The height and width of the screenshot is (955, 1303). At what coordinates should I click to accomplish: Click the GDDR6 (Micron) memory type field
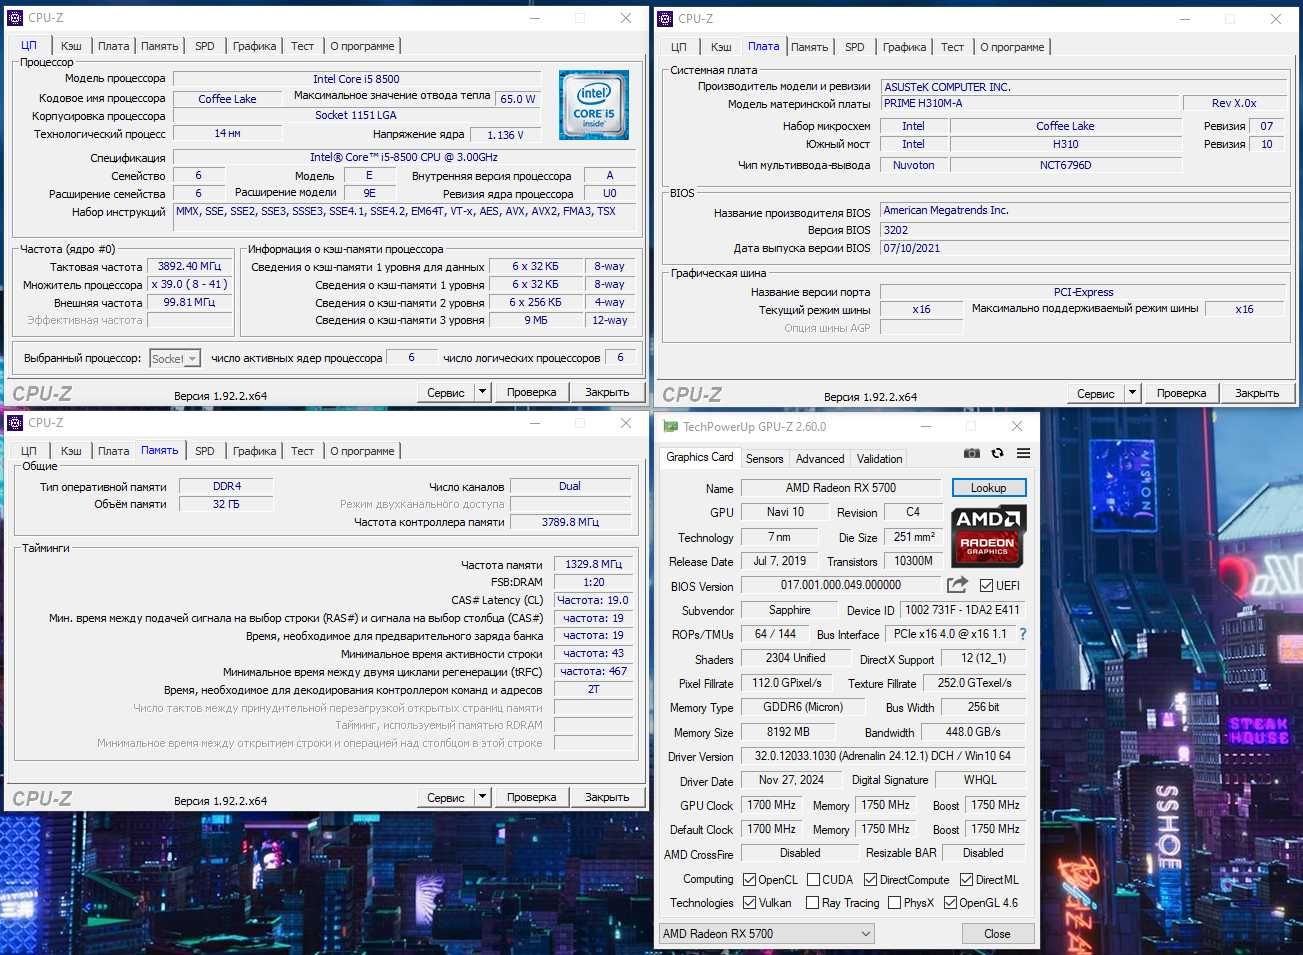pyautogui.click(x=803, y=707)
